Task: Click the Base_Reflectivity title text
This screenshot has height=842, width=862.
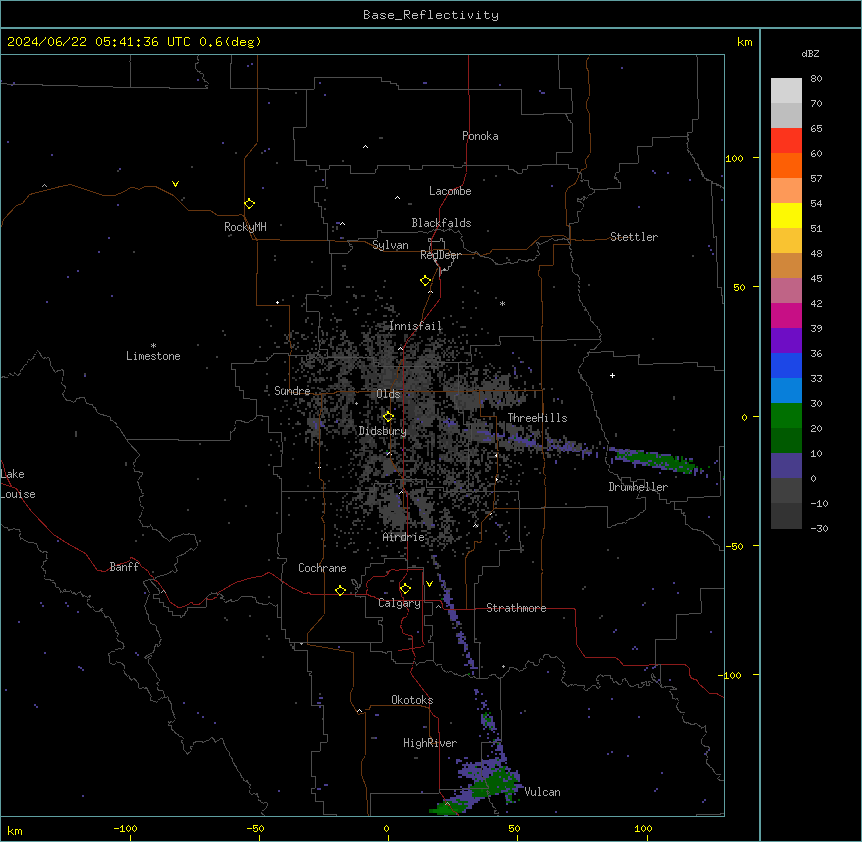Action: 431,15
